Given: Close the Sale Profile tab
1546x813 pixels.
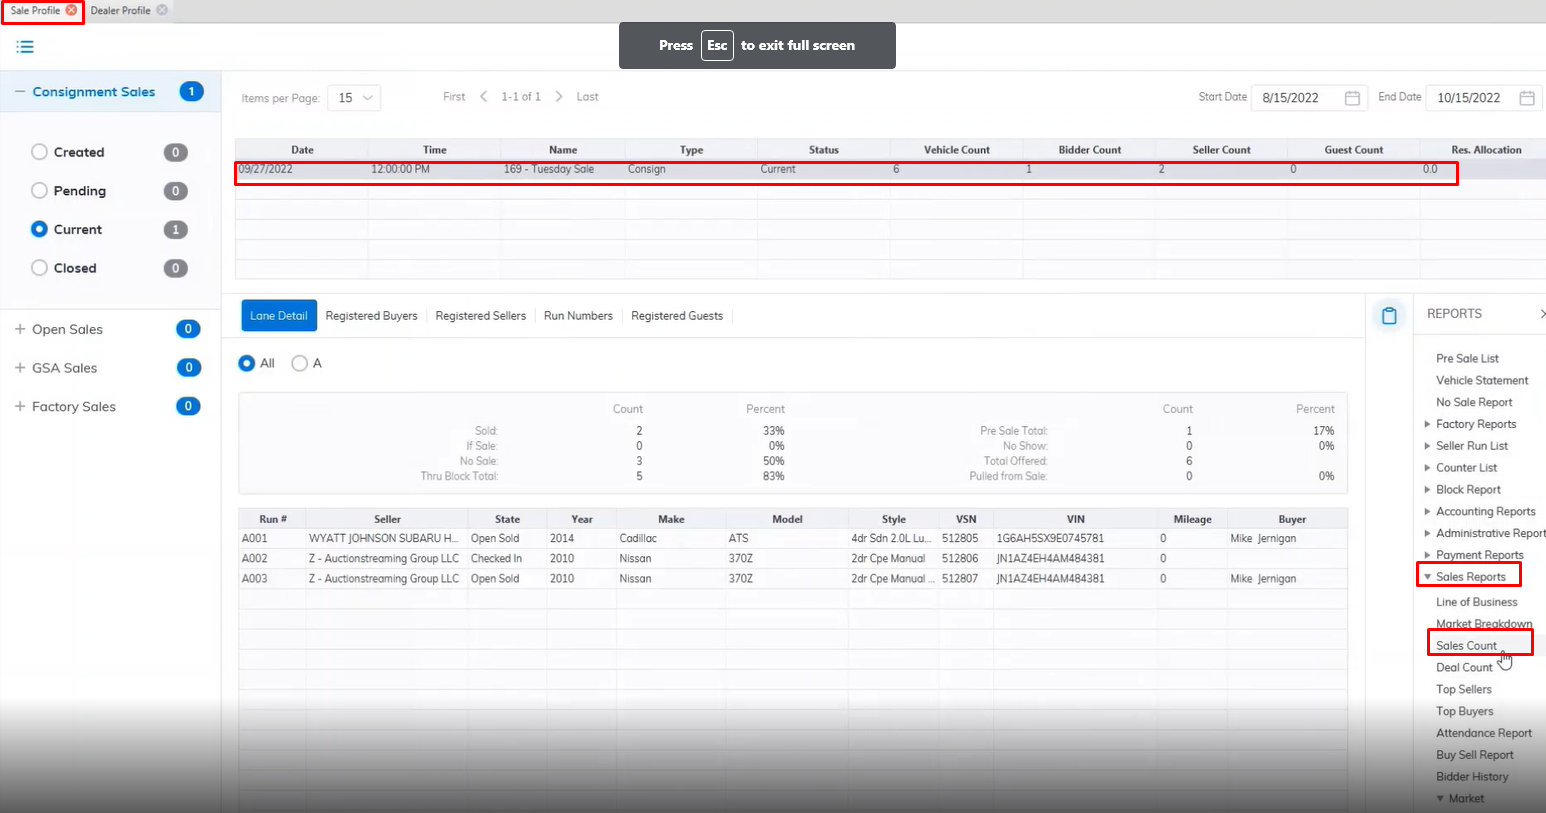Looking at the screenshot, I should (71, 10).
